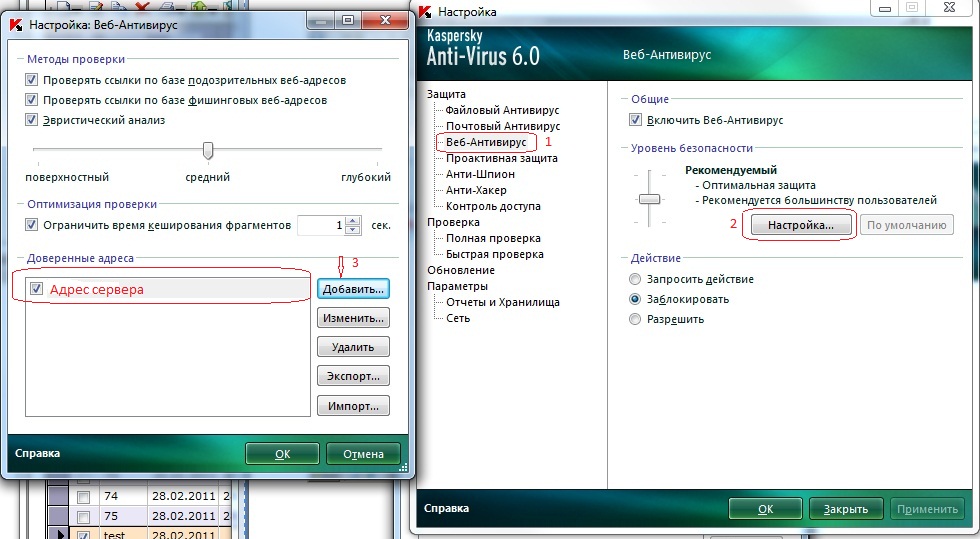980x539 pixels.
Task: Toggle phishing web-addresses link check checkbox
Action: (x=31, y=100)
